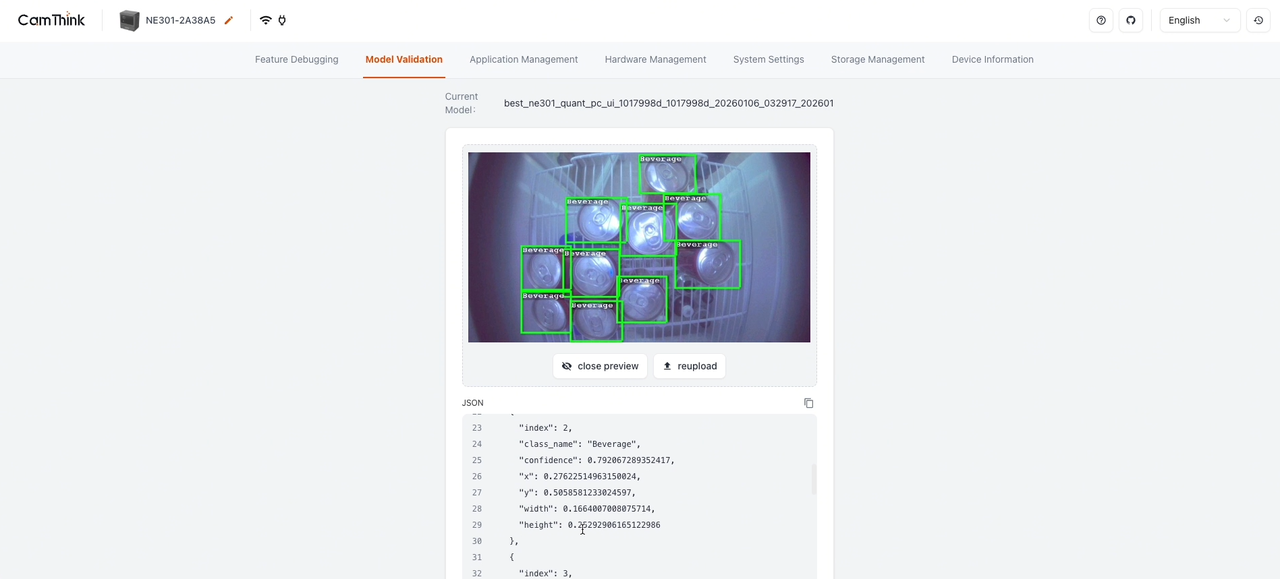
Task: Switch to the Feature Debugging tab
Action: (x=296, y=59)
